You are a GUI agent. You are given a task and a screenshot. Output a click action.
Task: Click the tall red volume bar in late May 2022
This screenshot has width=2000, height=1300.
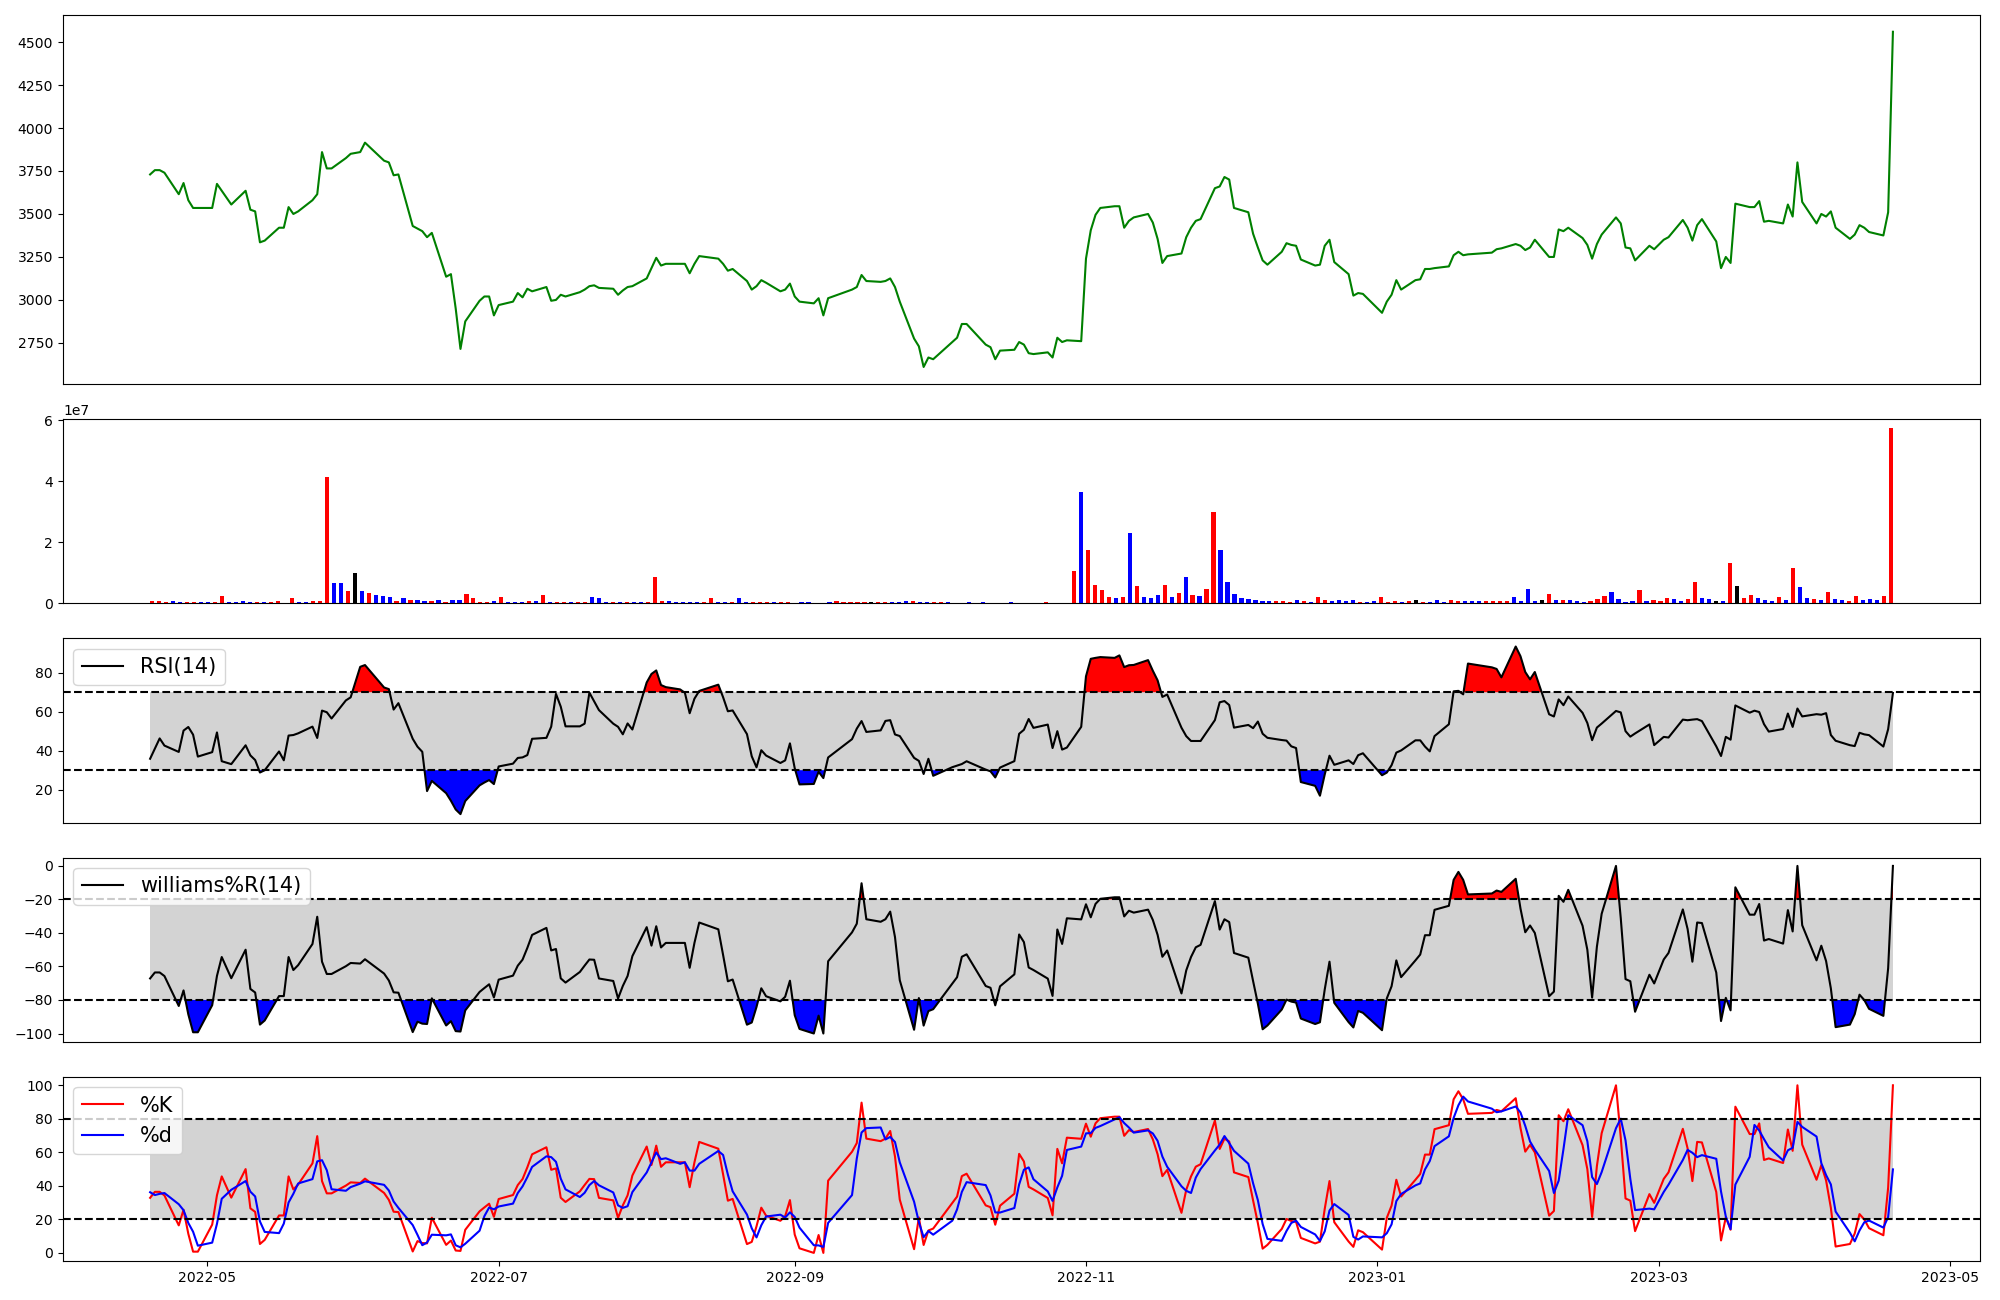(327, 540)
